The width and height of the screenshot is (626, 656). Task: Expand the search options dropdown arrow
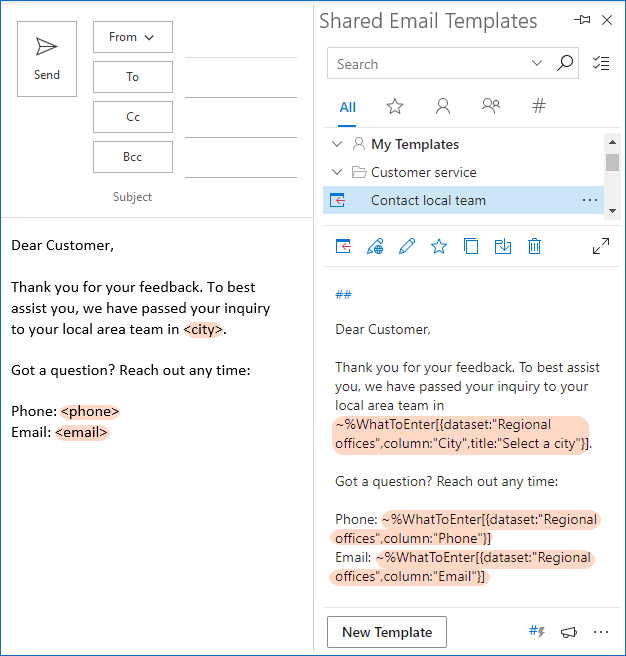(536, 63)
